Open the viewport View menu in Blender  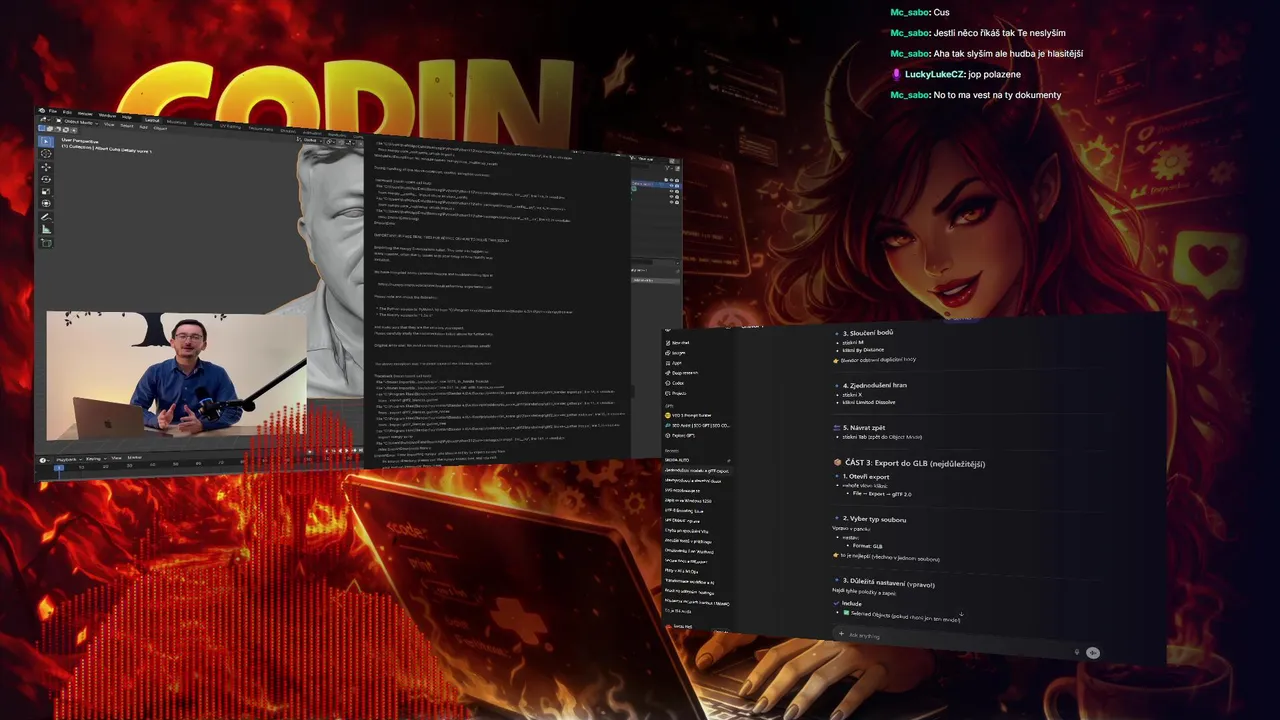point(109,124)
